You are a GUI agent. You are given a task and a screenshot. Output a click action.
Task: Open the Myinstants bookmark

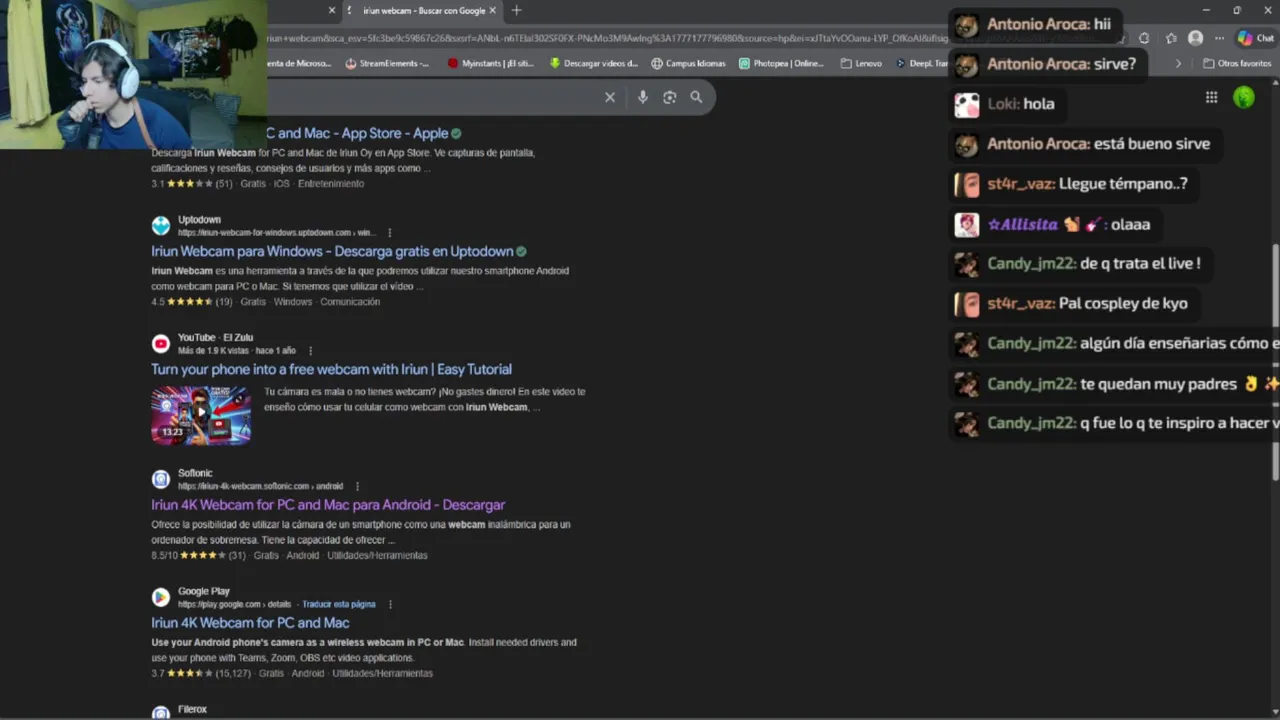point(491,63)
